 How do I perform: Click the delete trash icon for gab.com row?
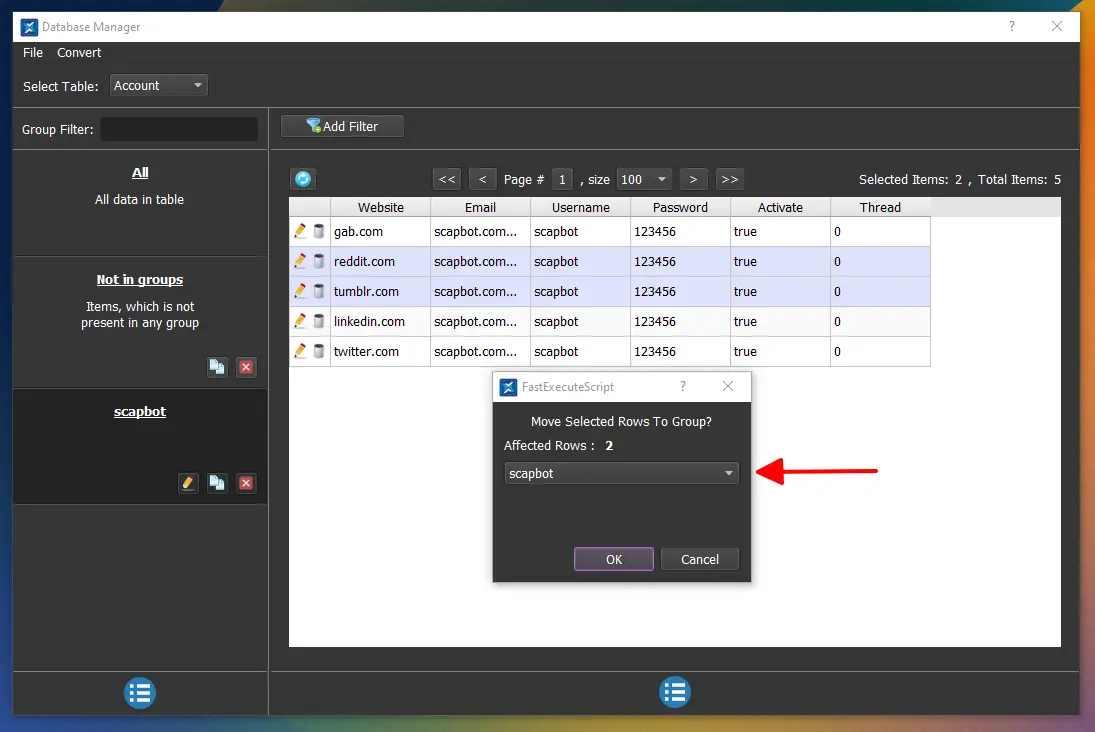click(318, 231)
